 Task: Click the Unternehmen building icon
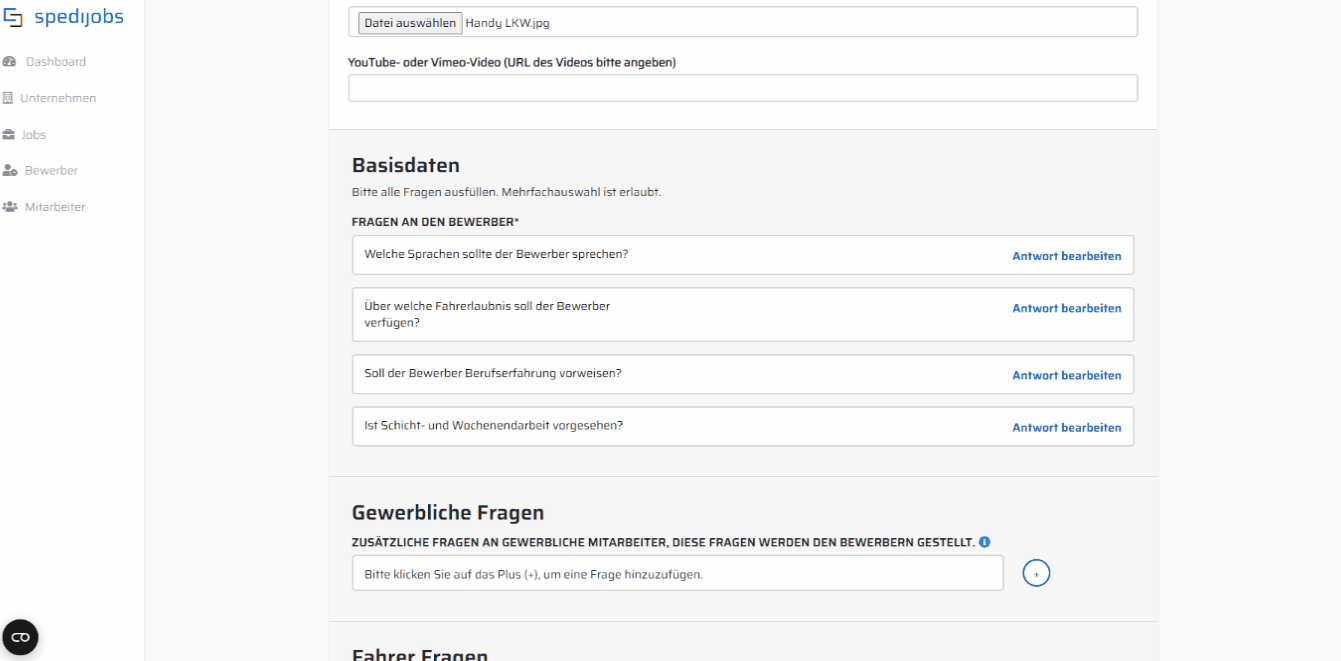pyautogui.click(x=9, y=98)
